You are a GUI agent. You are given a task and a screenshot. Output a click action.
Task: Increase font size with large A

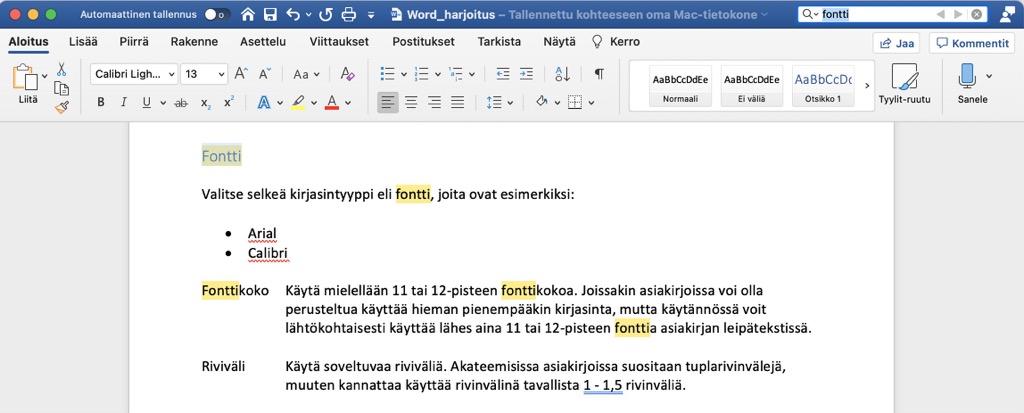coord(241,74)
